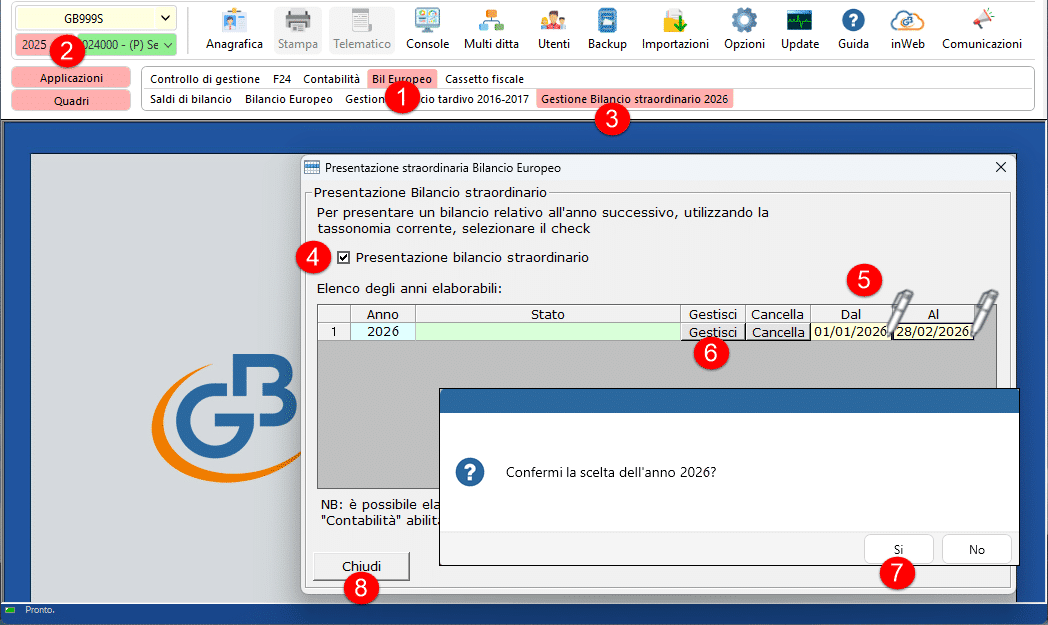Switch to Contabilità tab
This screenshot has height=625, width=1048.
pos(331,79)
